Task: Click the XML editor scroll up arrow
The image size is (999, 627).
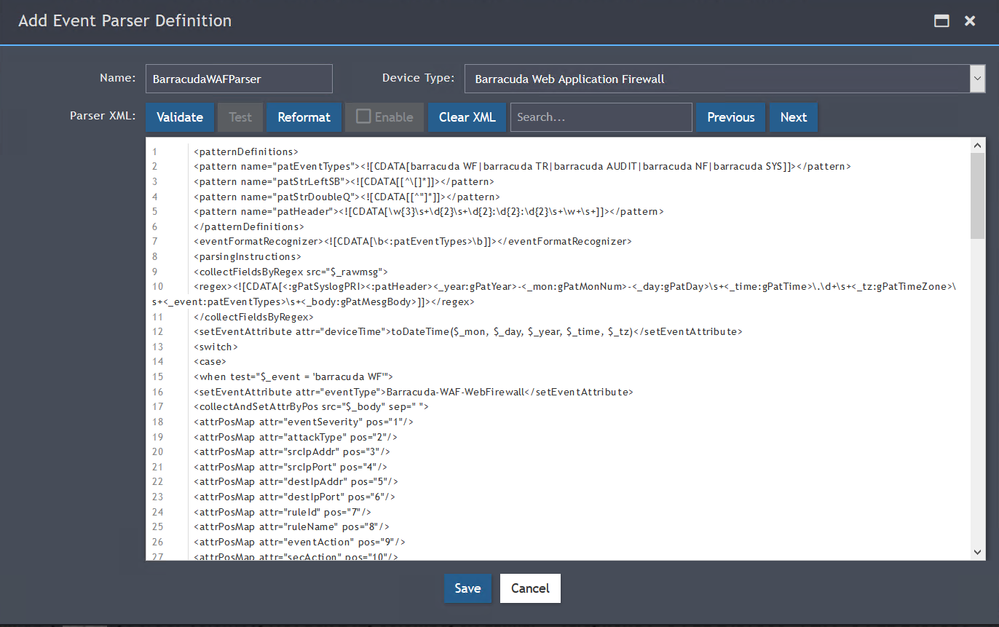Action: pyautogui.click(x=977, y=145)
